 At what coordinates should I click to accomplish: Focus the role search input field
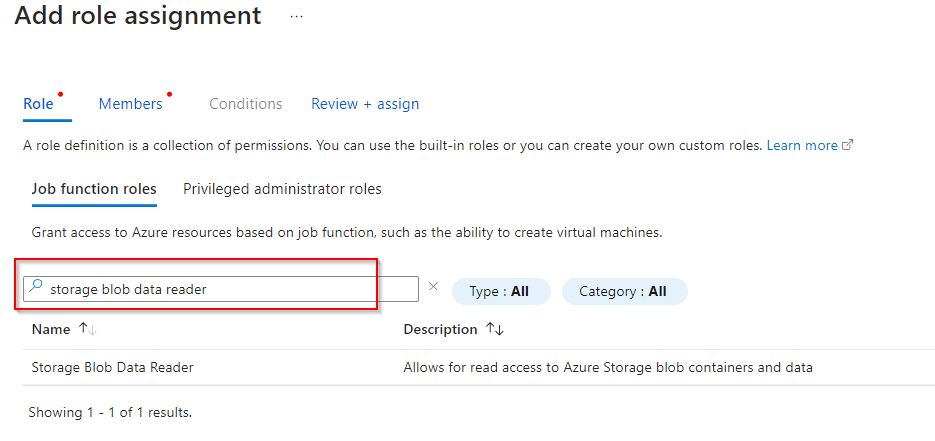tap(230, 289)
